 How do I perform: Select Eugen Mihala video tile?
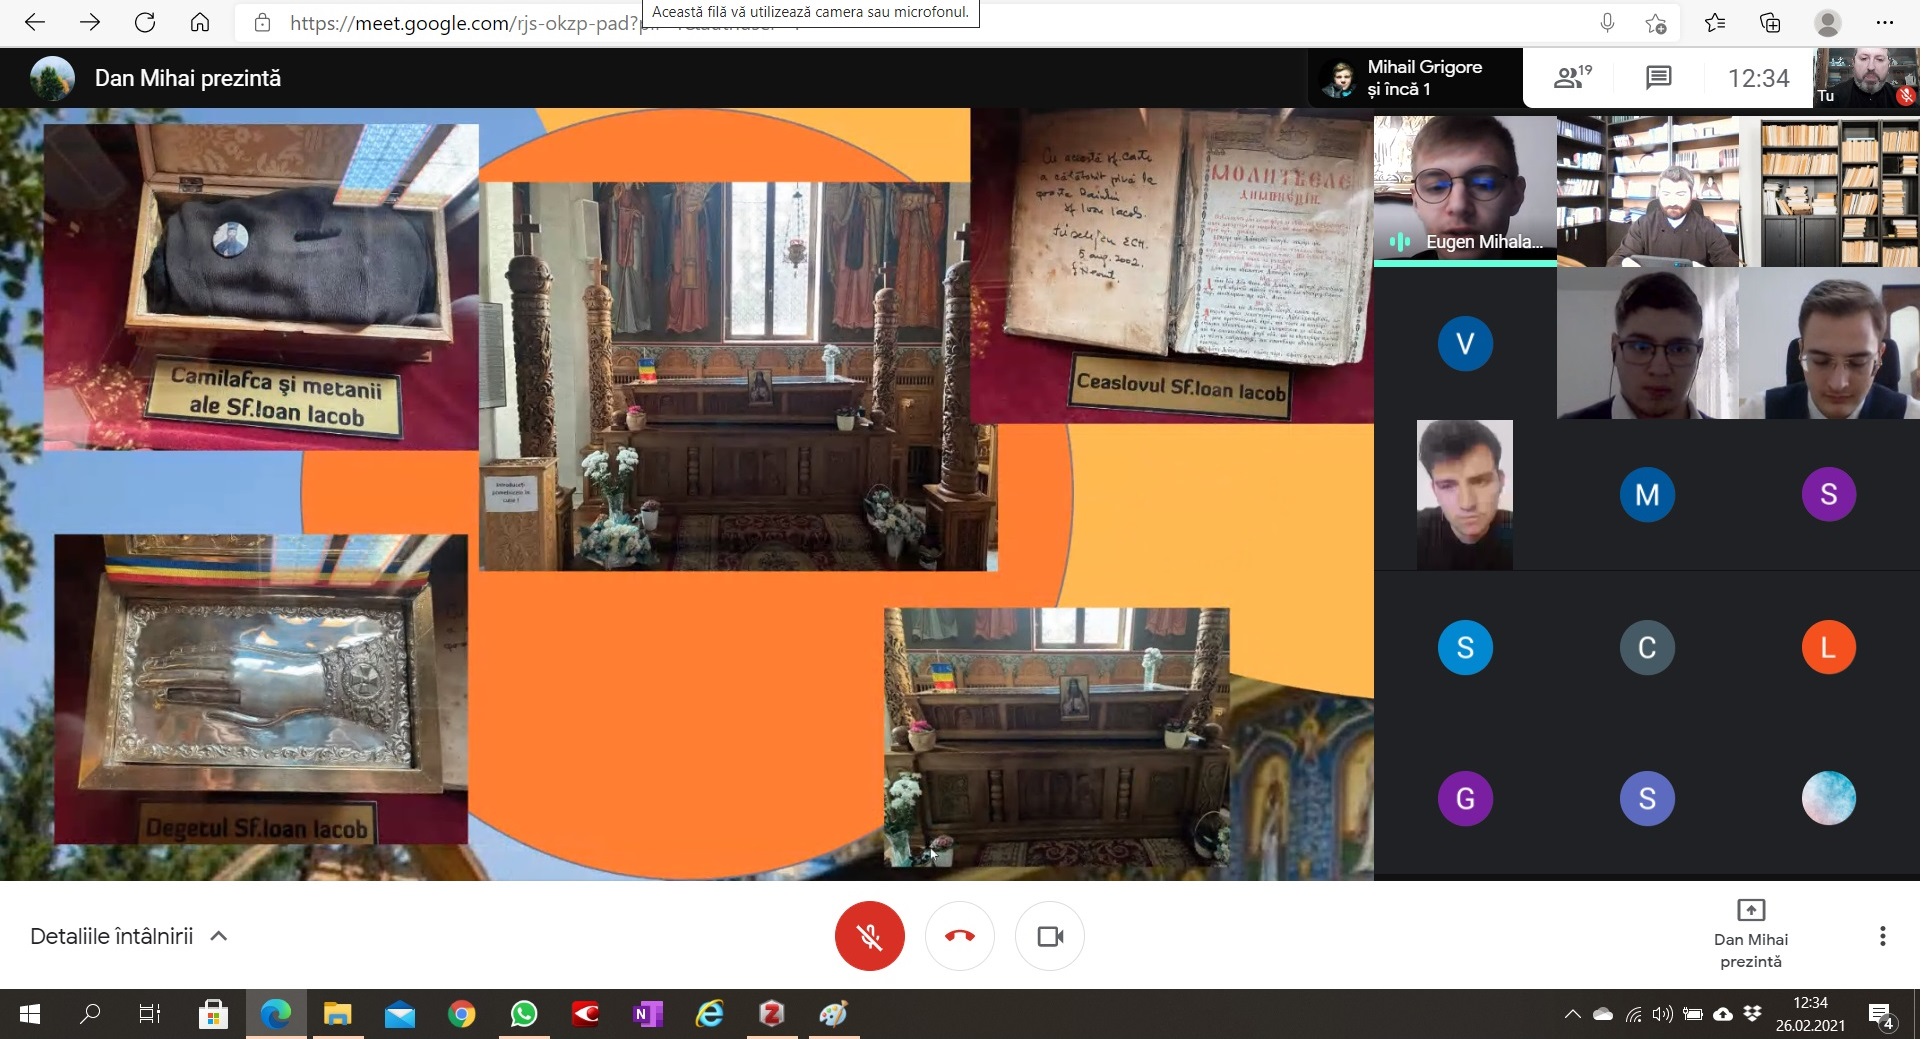[x=1464, y=190]
